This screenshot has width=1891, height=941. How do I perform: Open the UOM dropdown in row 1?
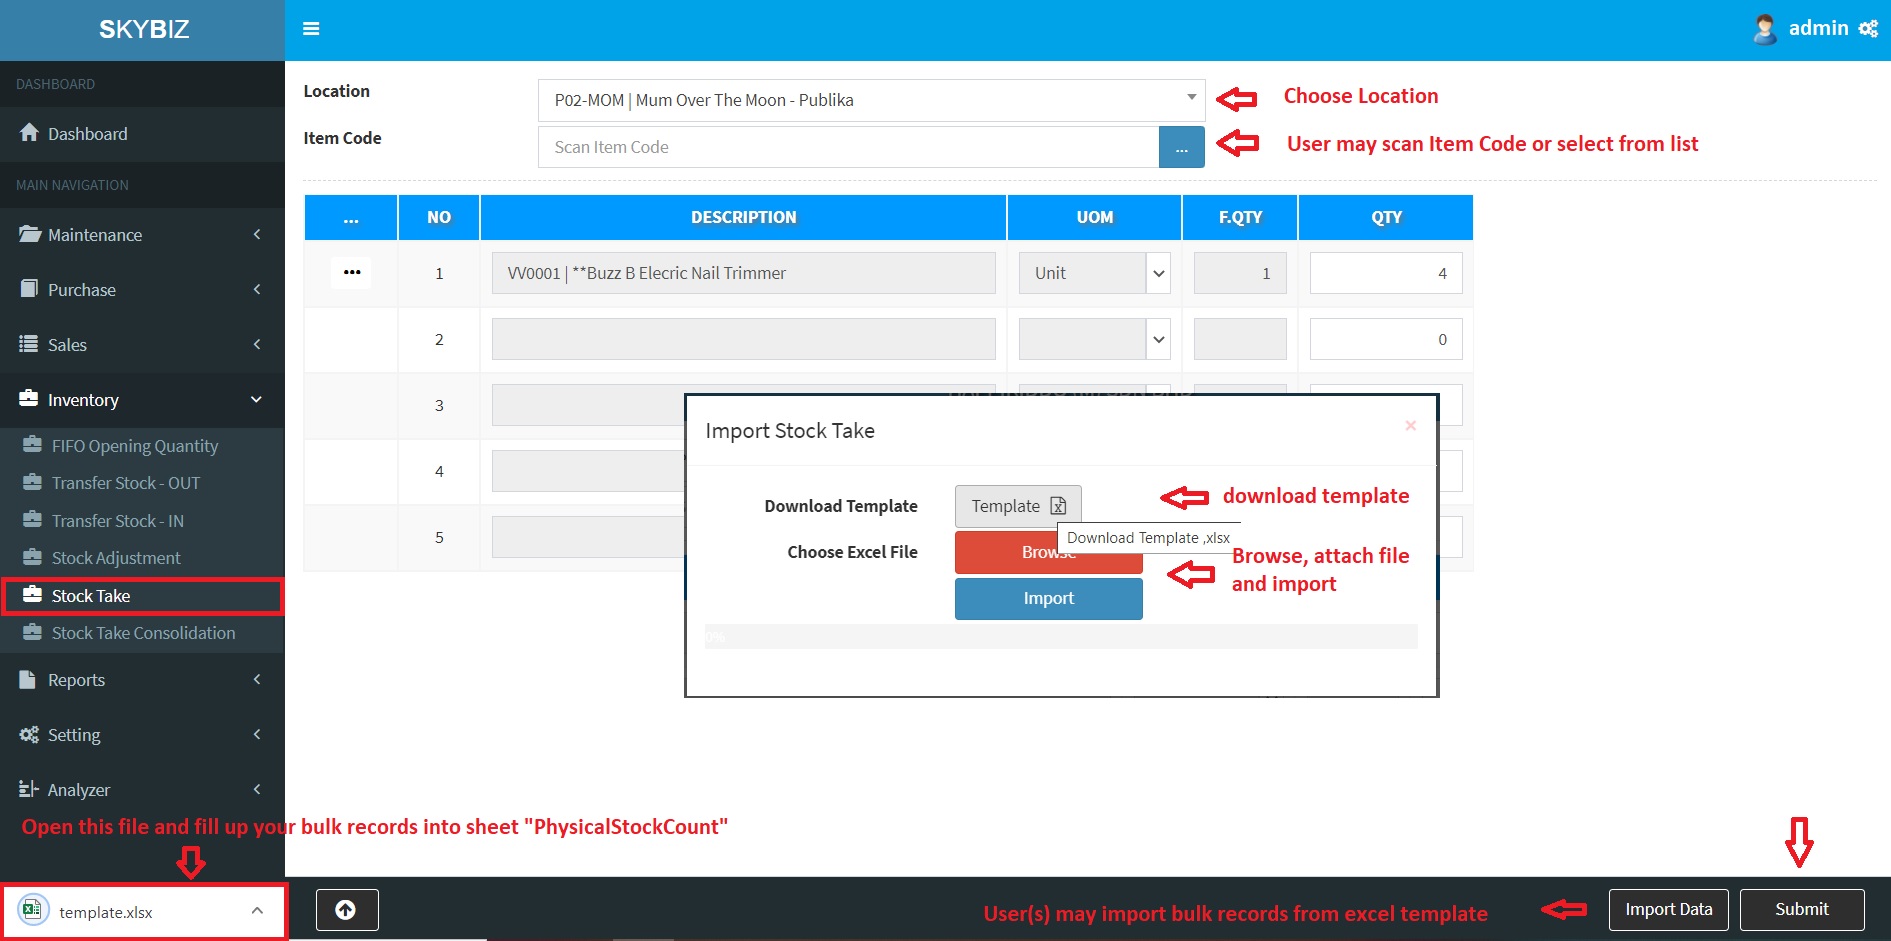[1158, 273]
